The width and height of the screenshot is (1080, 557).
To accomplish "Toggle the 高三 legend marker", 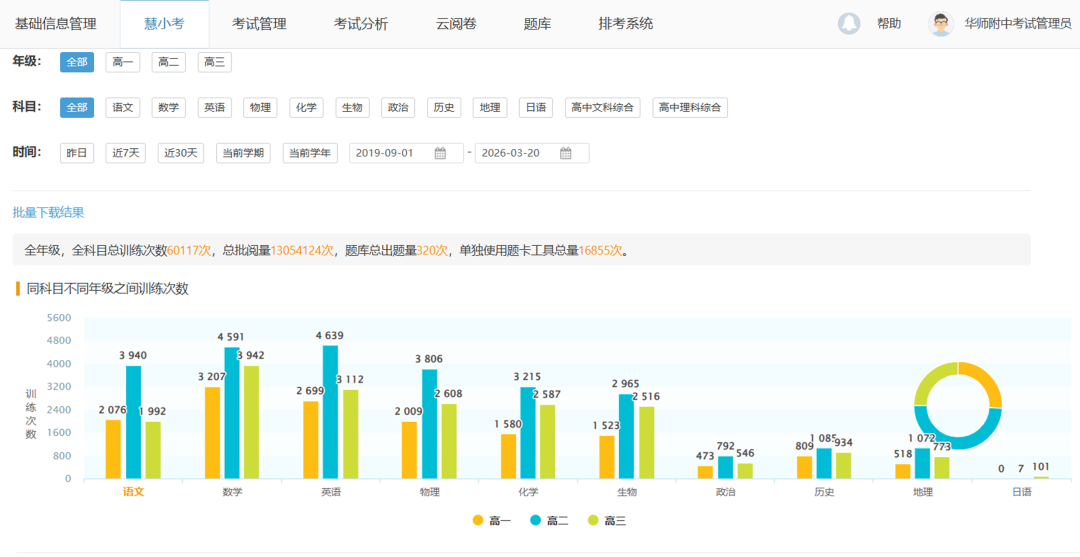I will pyautogui.click(x=593, y=521).
